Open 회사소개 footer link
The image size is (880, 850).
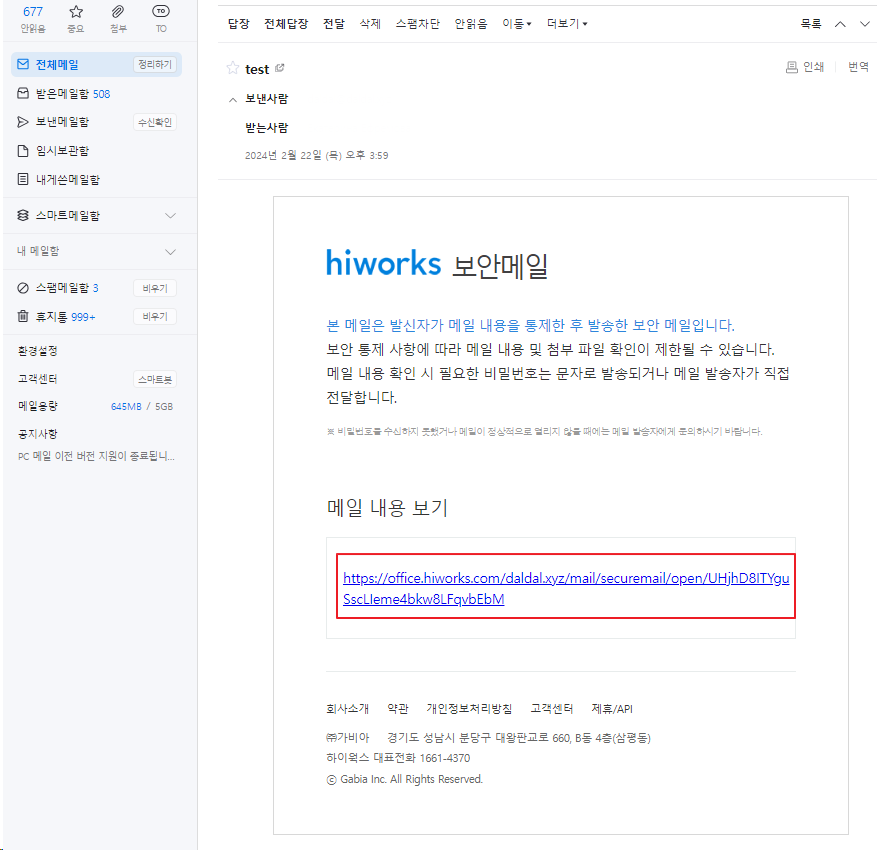point(347,709)
